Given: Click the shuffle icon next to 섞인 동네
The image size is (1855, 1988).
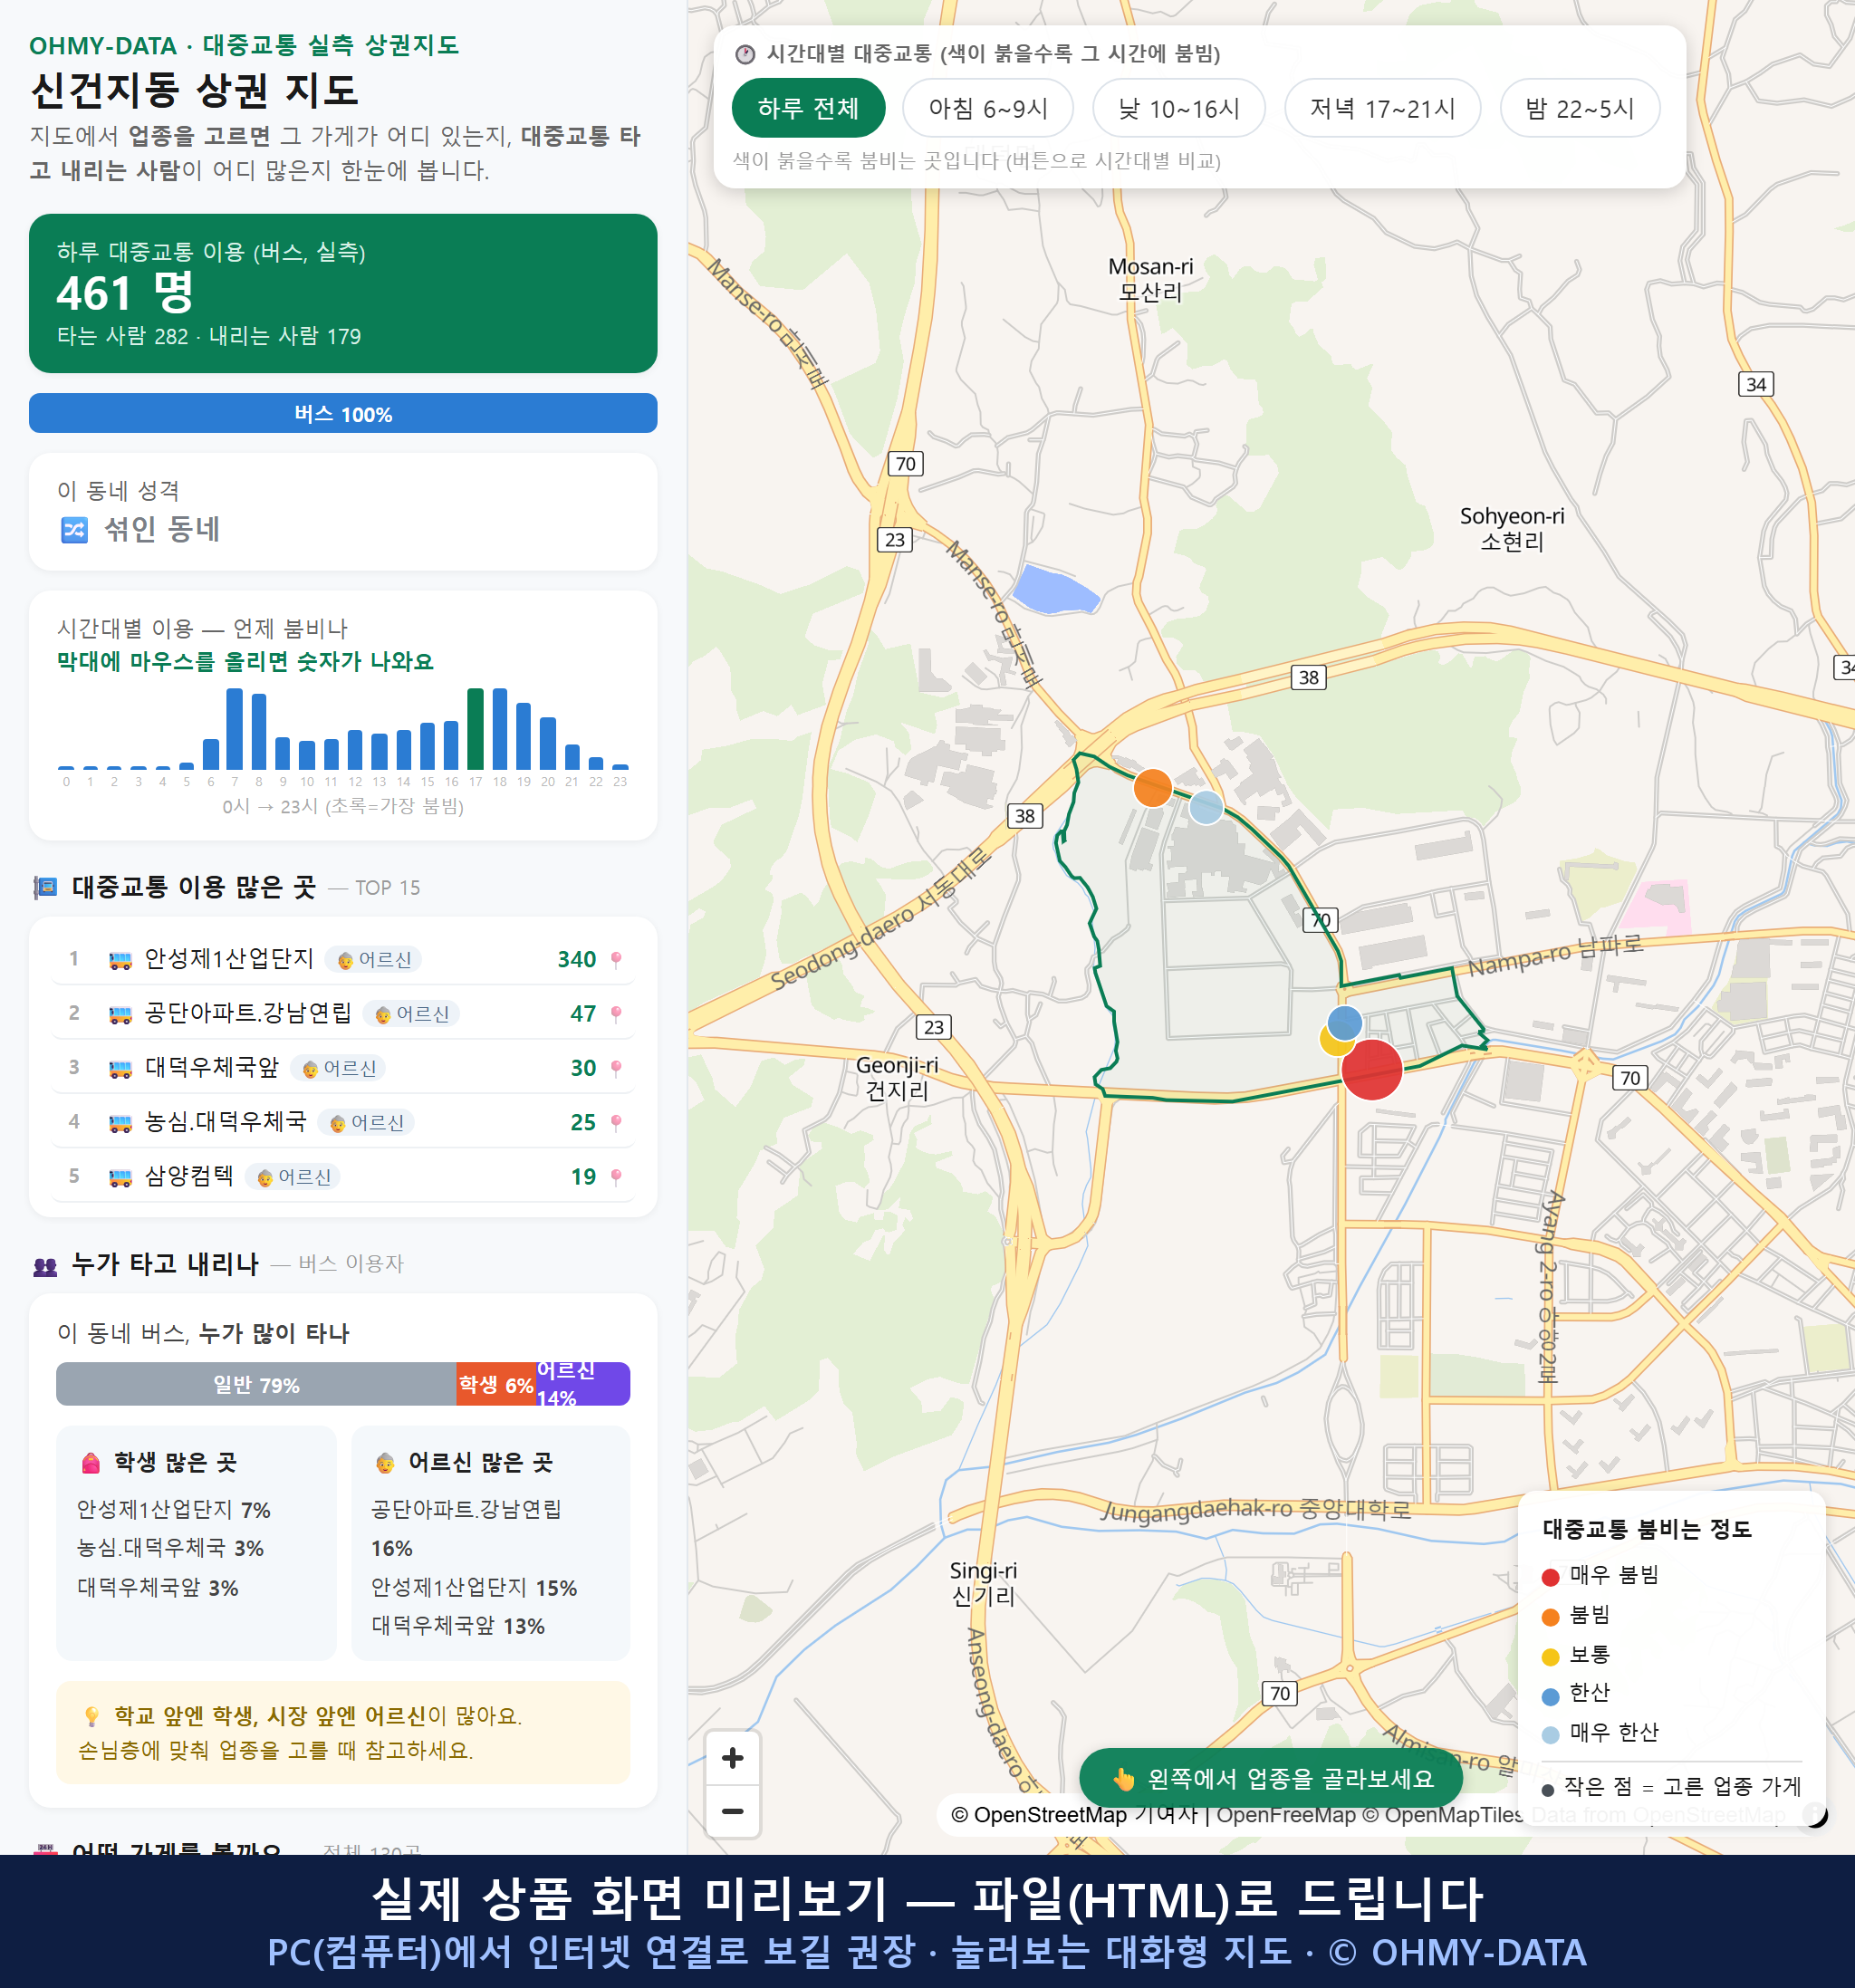Looking at the screenshot, I should coord(75,529).
